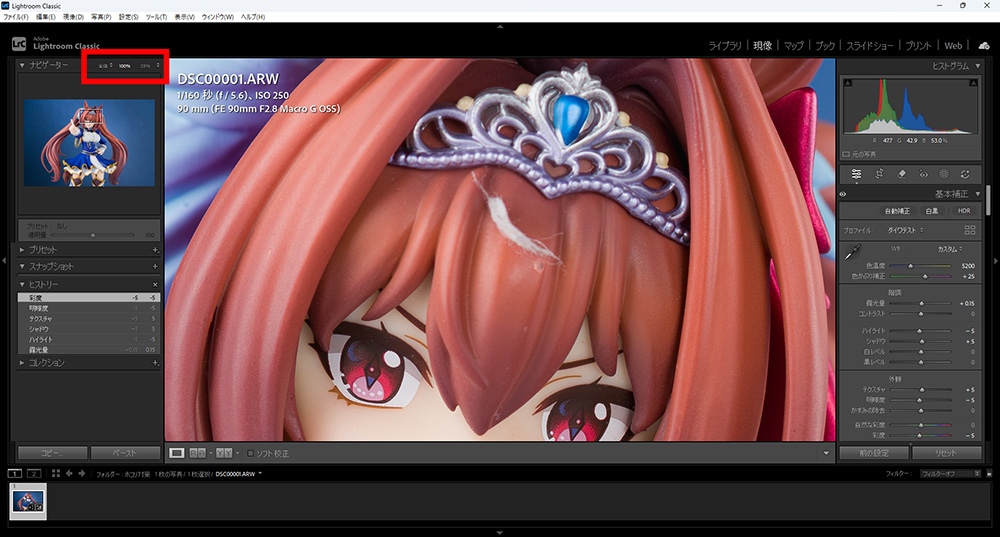This screenshot has height=537, width=1000.
Task: Toggle highlight clipping indicator in histogram
Action: pos(973,83)
